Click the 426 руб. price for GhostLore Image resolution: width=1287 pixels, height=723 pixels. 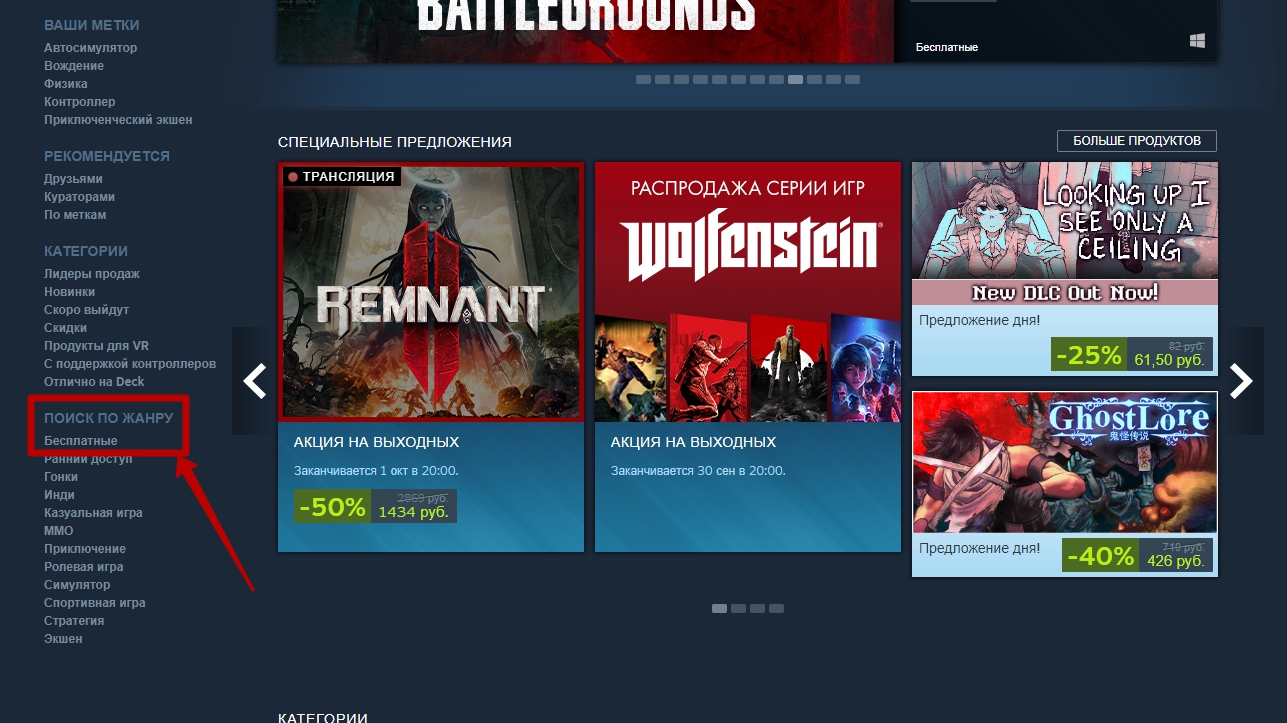tap(1176, 560)
